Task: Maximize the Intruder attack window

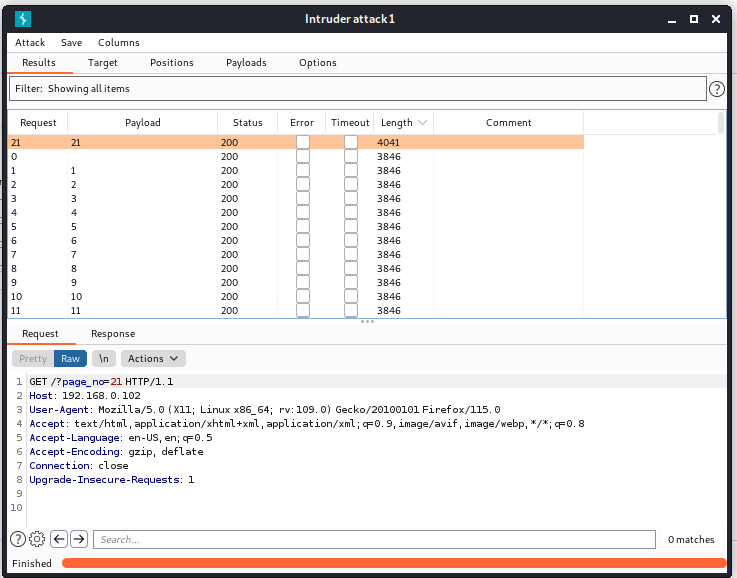Action: (x=694, y=19)
